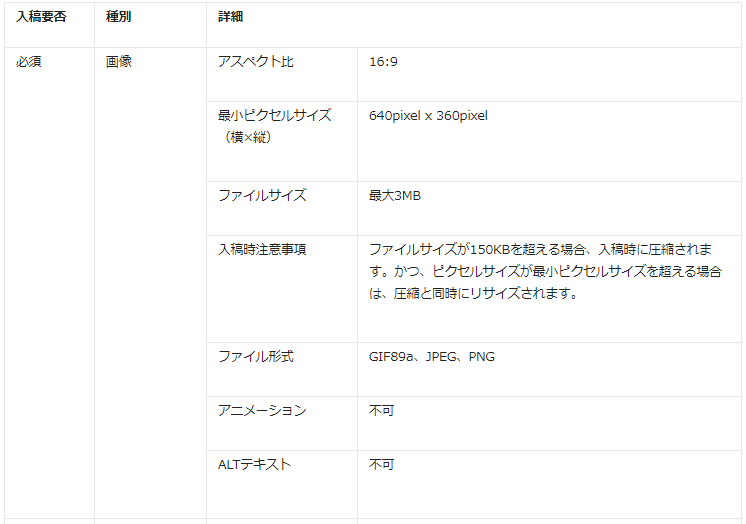Select the 種別 column header
This screenshot has height=524, width=746.
pos(120,17)
